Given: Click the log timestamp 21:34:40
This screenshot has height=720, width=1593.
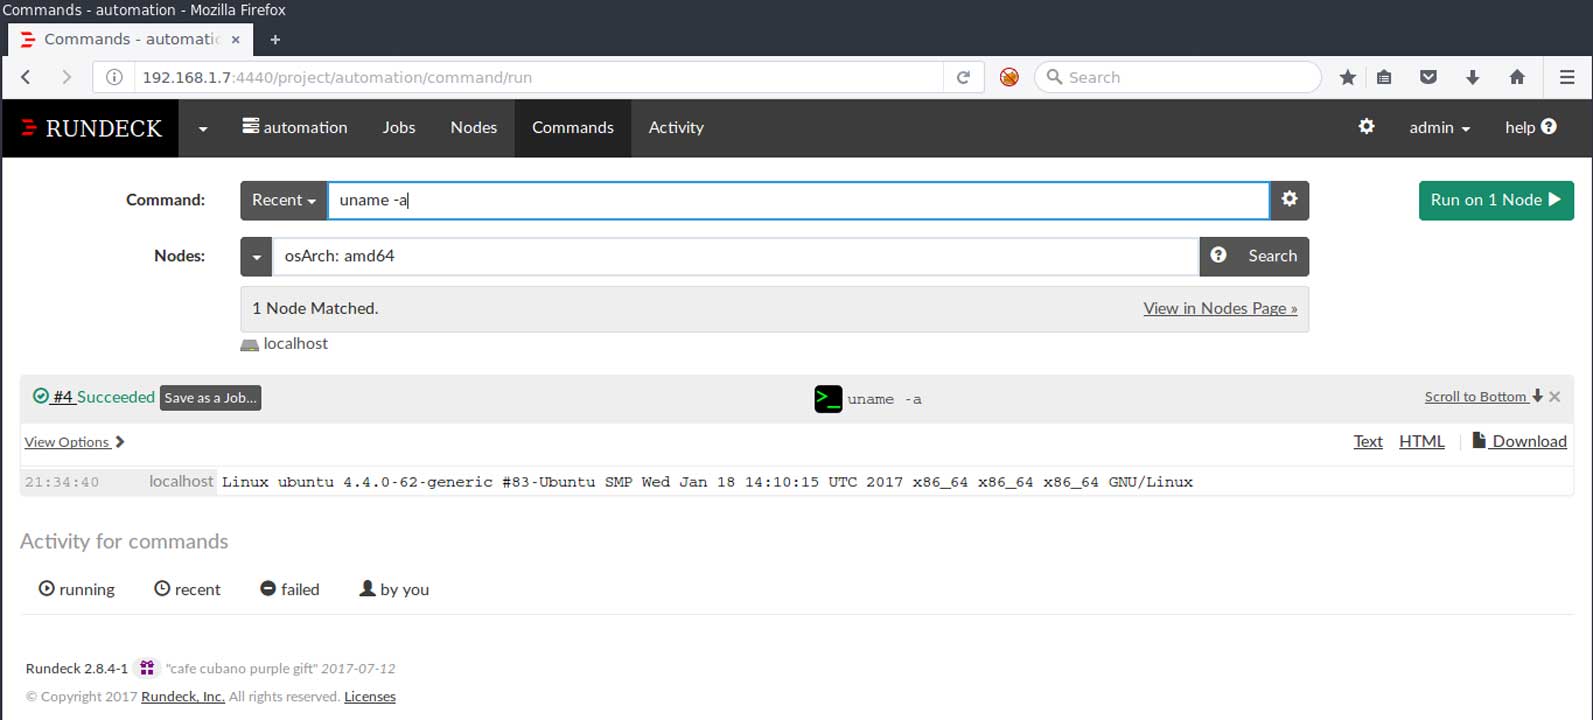Looking at the screenshot, I should tap(62, 482).
